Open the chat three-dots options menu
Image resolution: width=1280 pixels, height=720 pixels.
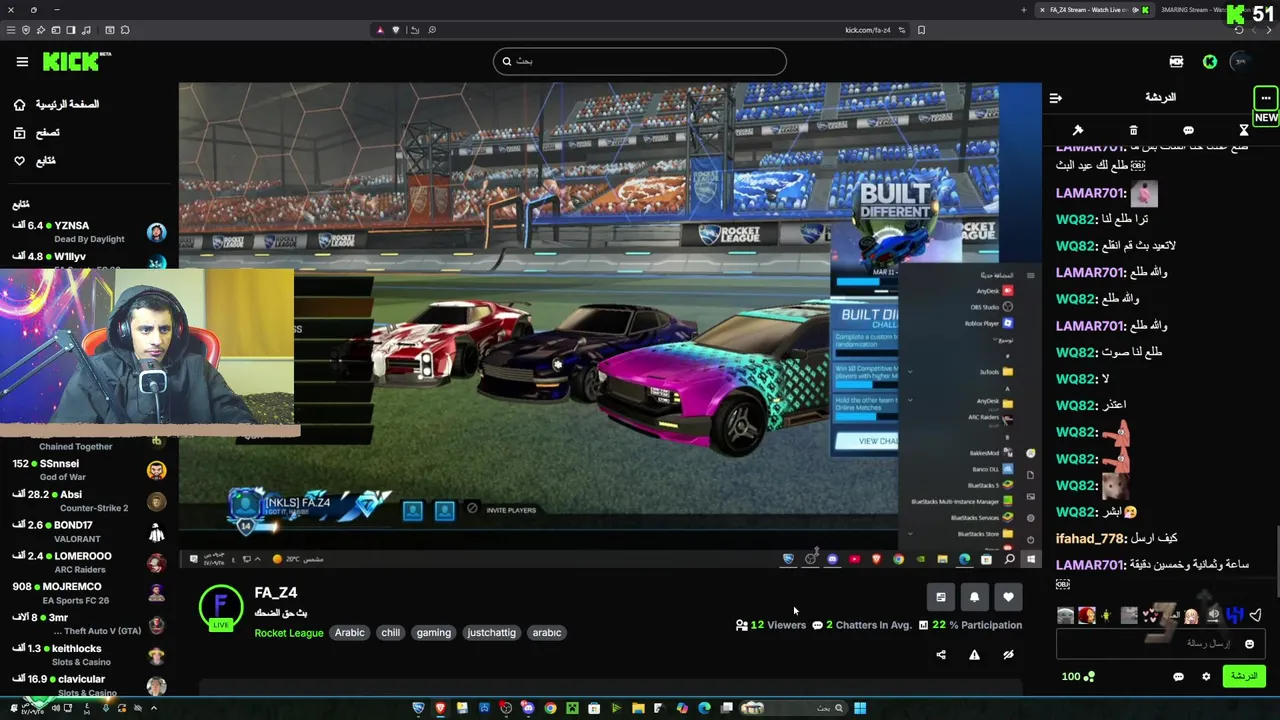(x=1266, y=98)
